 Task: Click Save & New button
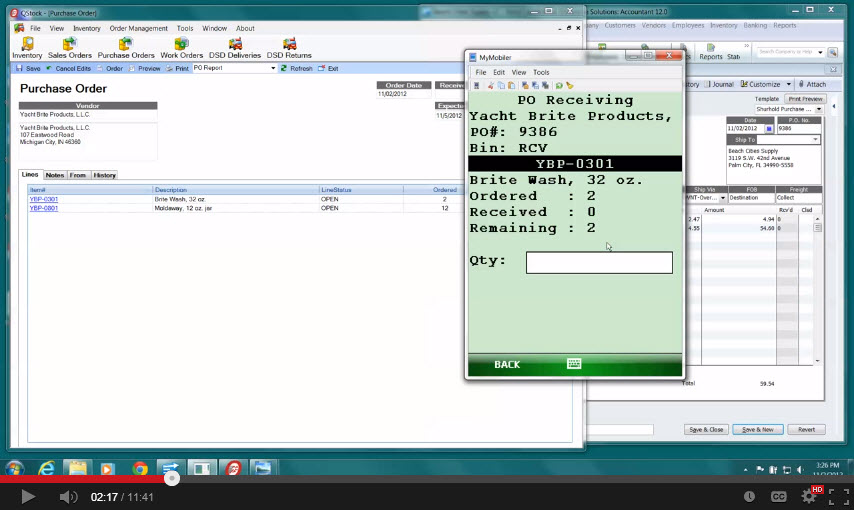(x=758, y=429)
